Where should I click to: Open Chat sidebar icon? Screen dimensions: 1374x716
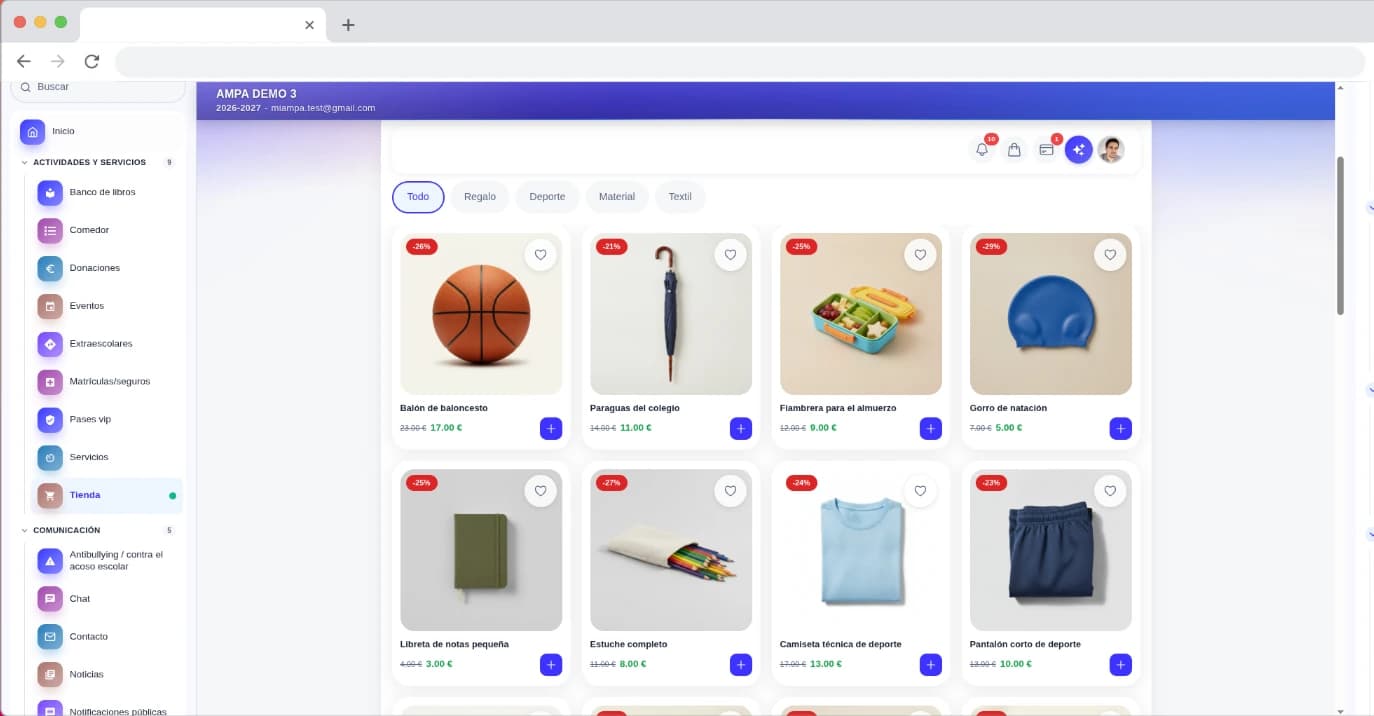click(x=50, y=599)
